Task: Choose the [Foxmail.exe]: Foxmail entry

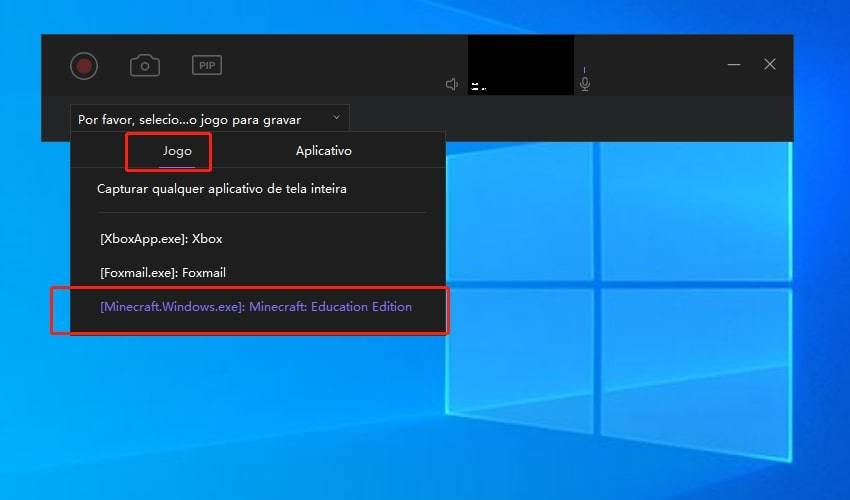Action: pyautogui.click(x=170, y=272)
